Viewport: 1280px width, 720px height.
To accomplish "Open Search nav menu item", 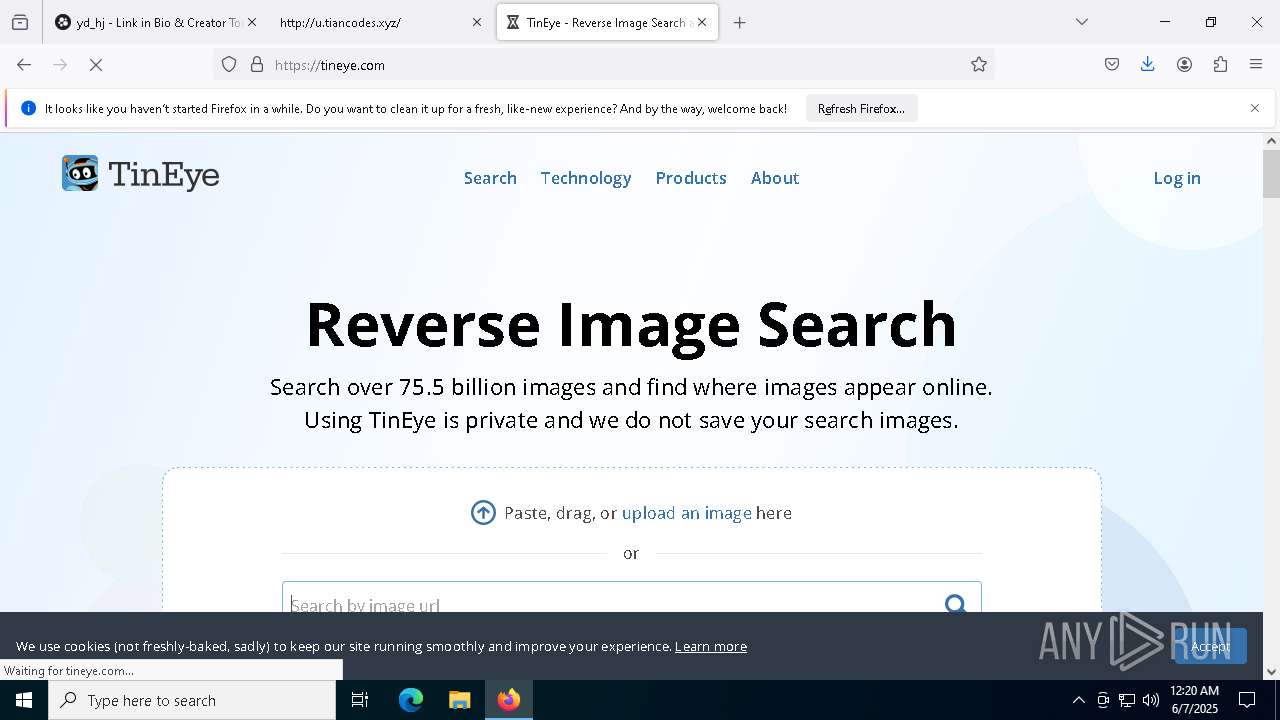I will (x=490, y=178).
